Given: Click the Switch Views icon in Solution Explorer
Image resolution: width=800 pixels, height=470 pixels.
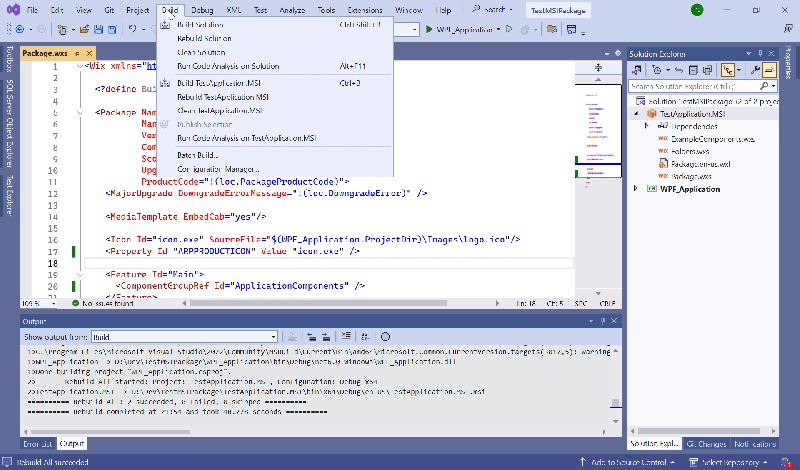Looking at the screenshot, I should click(637, 70).
